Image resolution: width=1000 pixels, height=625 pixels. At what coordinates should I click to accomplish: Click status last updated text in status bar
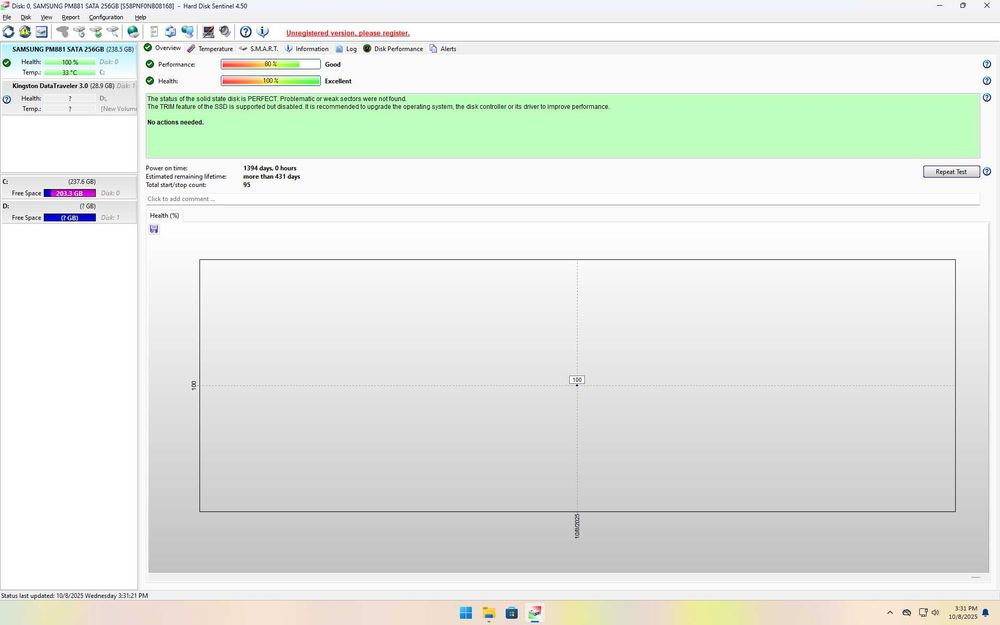tap(74, 596)
